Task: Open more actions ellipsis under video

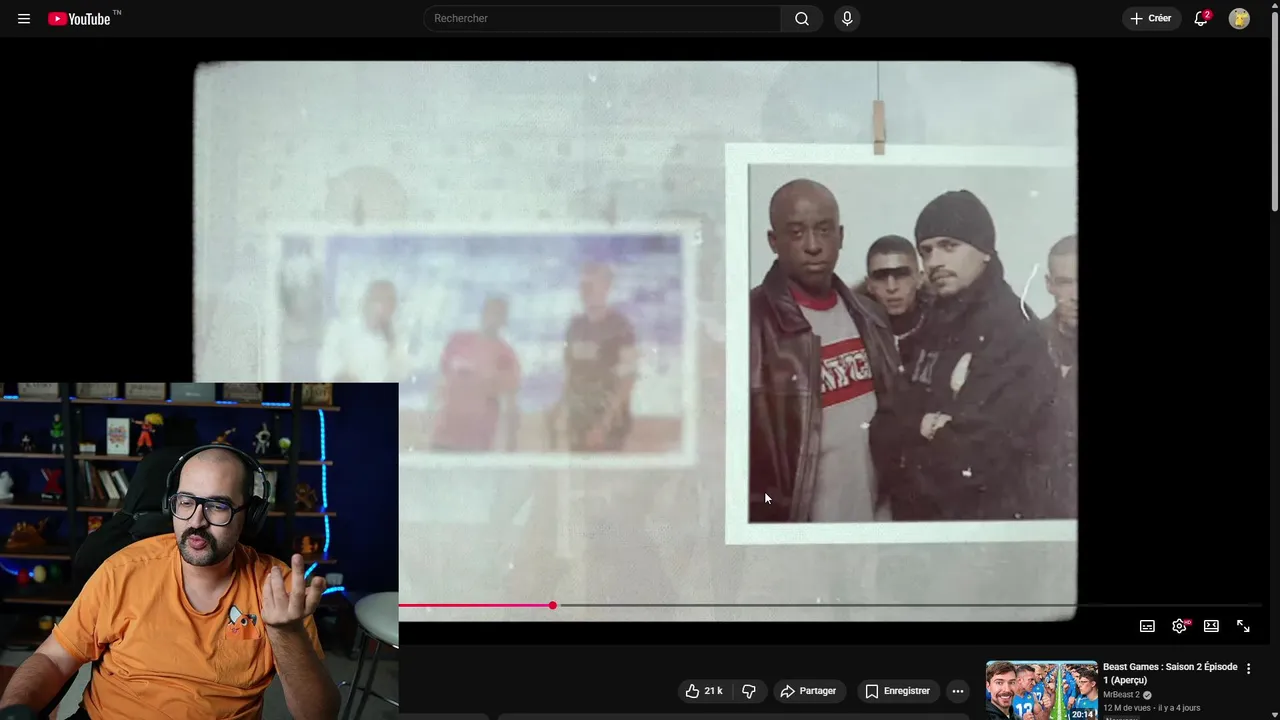Action: coord(958,691)
